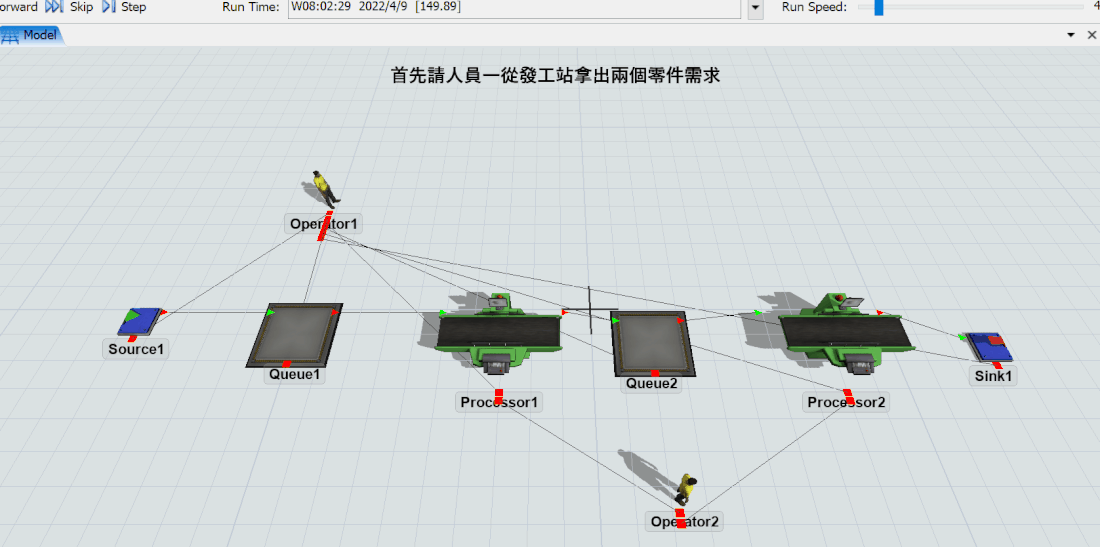Click the Run Speed slider handle
The width and height of the screenshot is (1100, 547).
[878, 8]
